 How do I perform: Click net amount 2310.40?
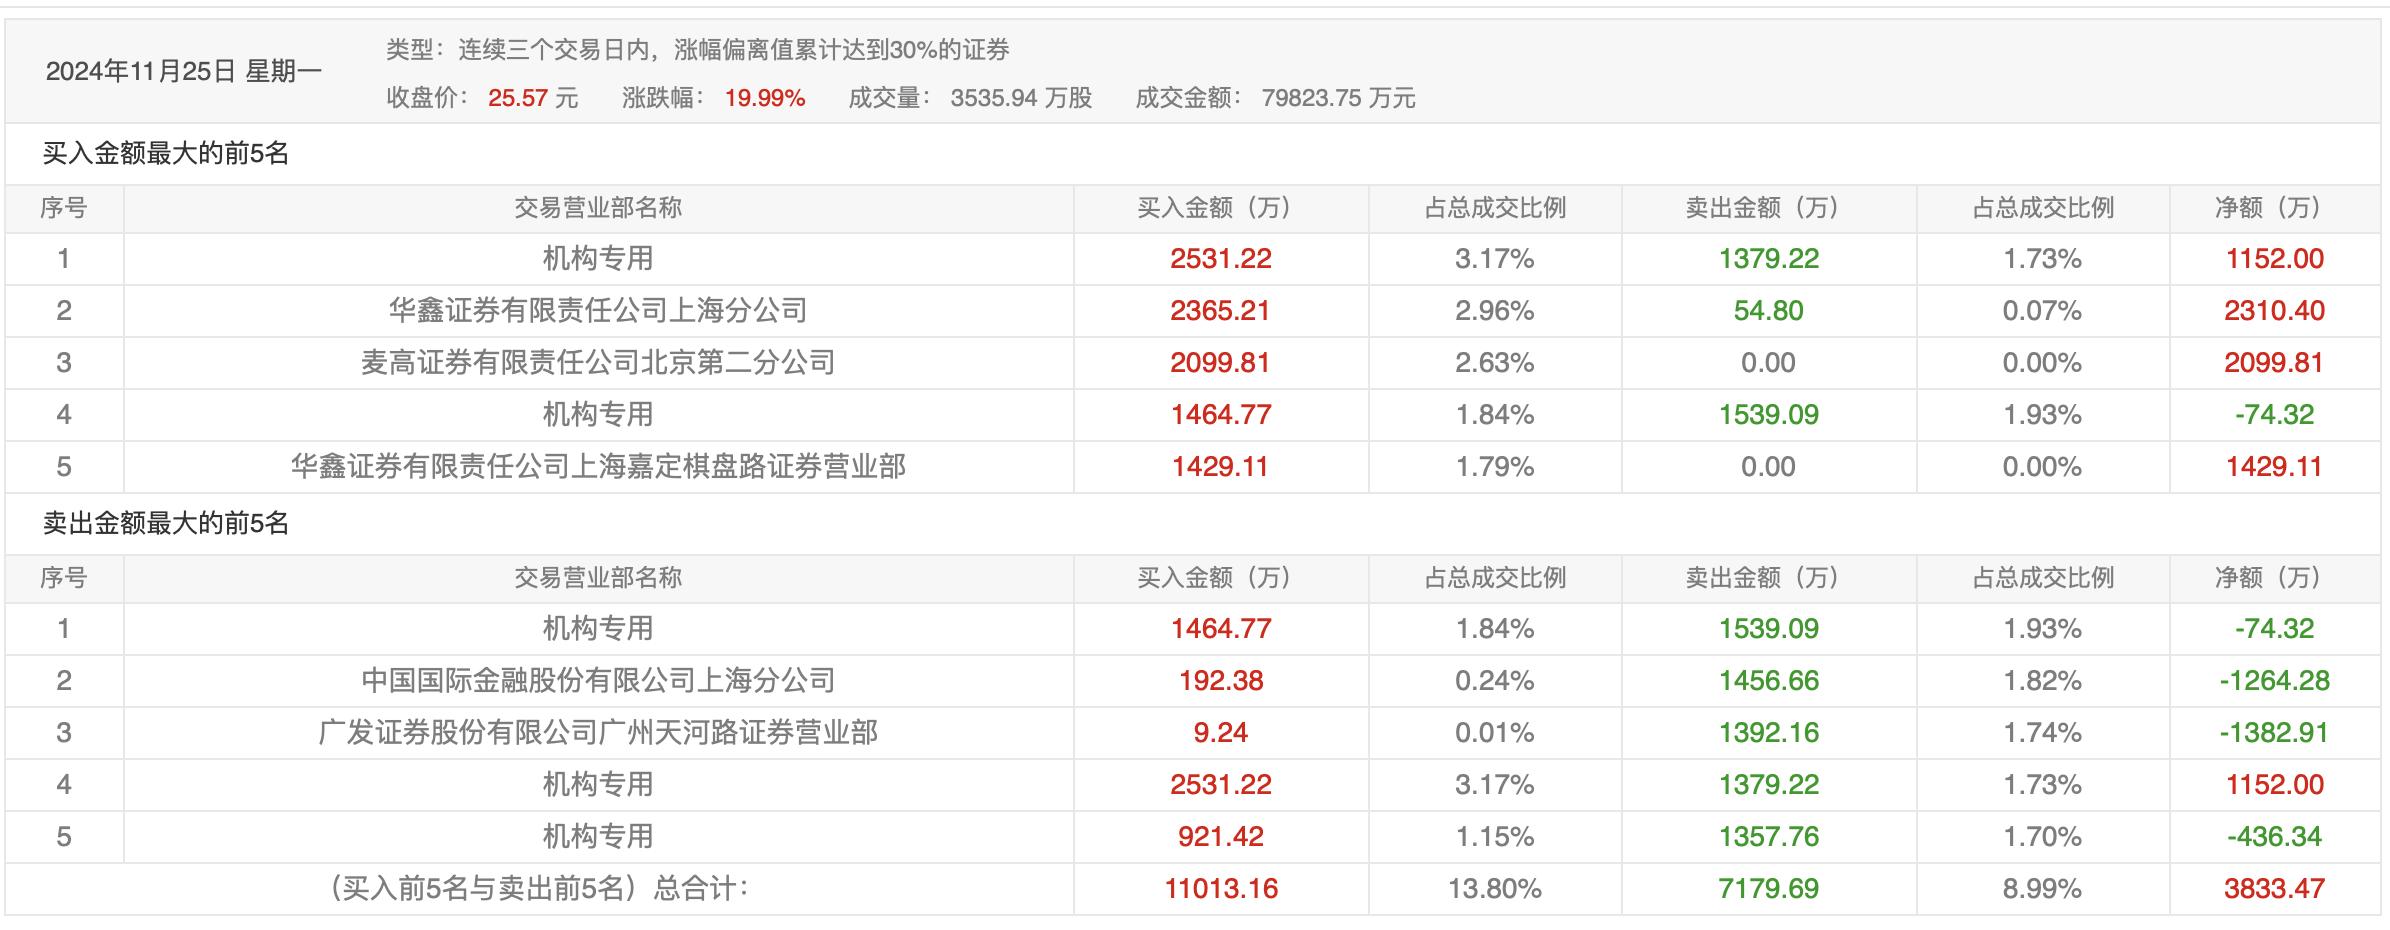point(2274,311)
